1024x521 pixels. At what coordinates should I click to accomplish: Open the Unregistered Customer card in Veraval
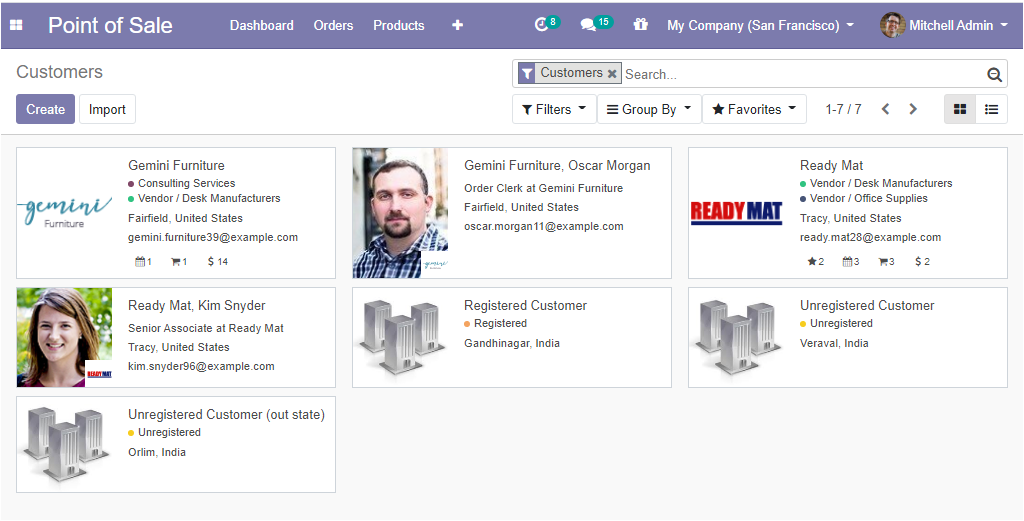click(848, 338)
